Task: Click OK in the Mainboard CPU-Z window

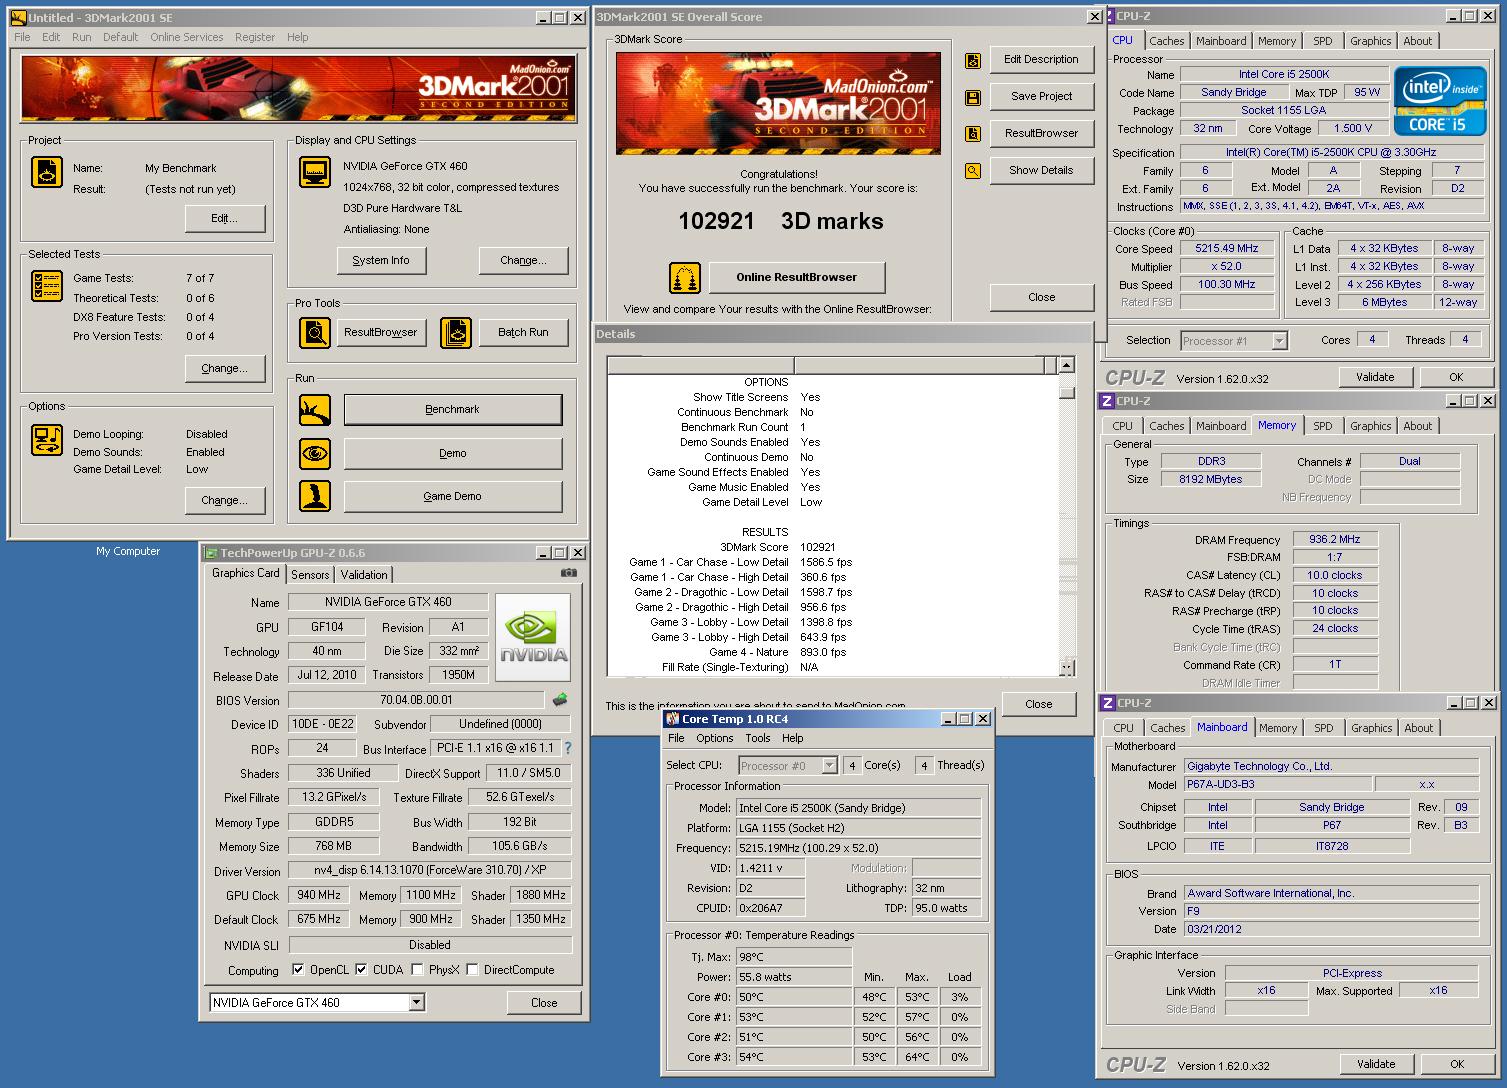Action: click(x=1456, y=1064)
